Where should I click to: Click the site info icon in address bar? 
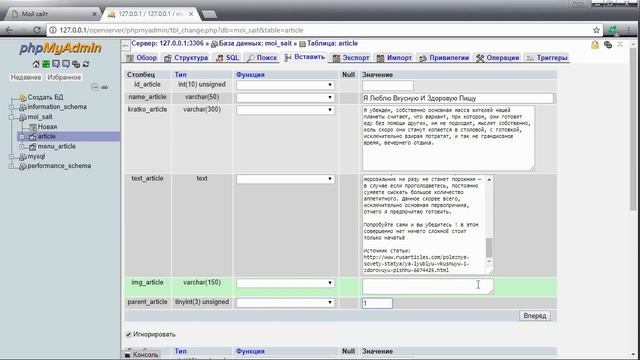tap(53, 30)
